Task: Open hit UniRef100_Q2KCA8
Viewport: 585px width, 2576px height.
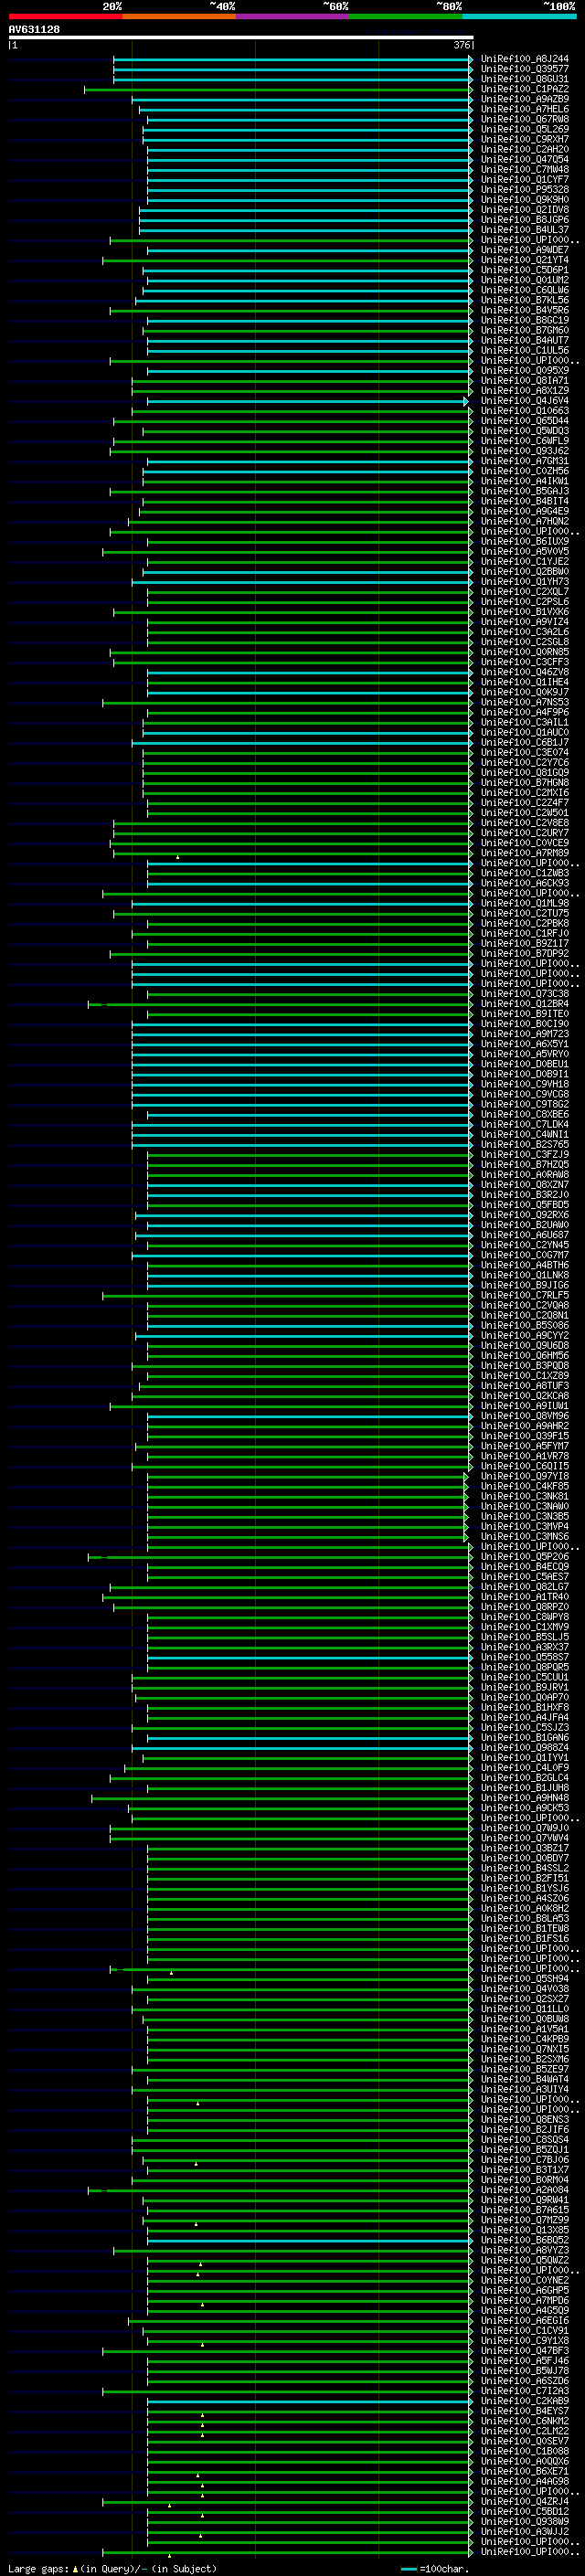Action: click(525, 1396)
